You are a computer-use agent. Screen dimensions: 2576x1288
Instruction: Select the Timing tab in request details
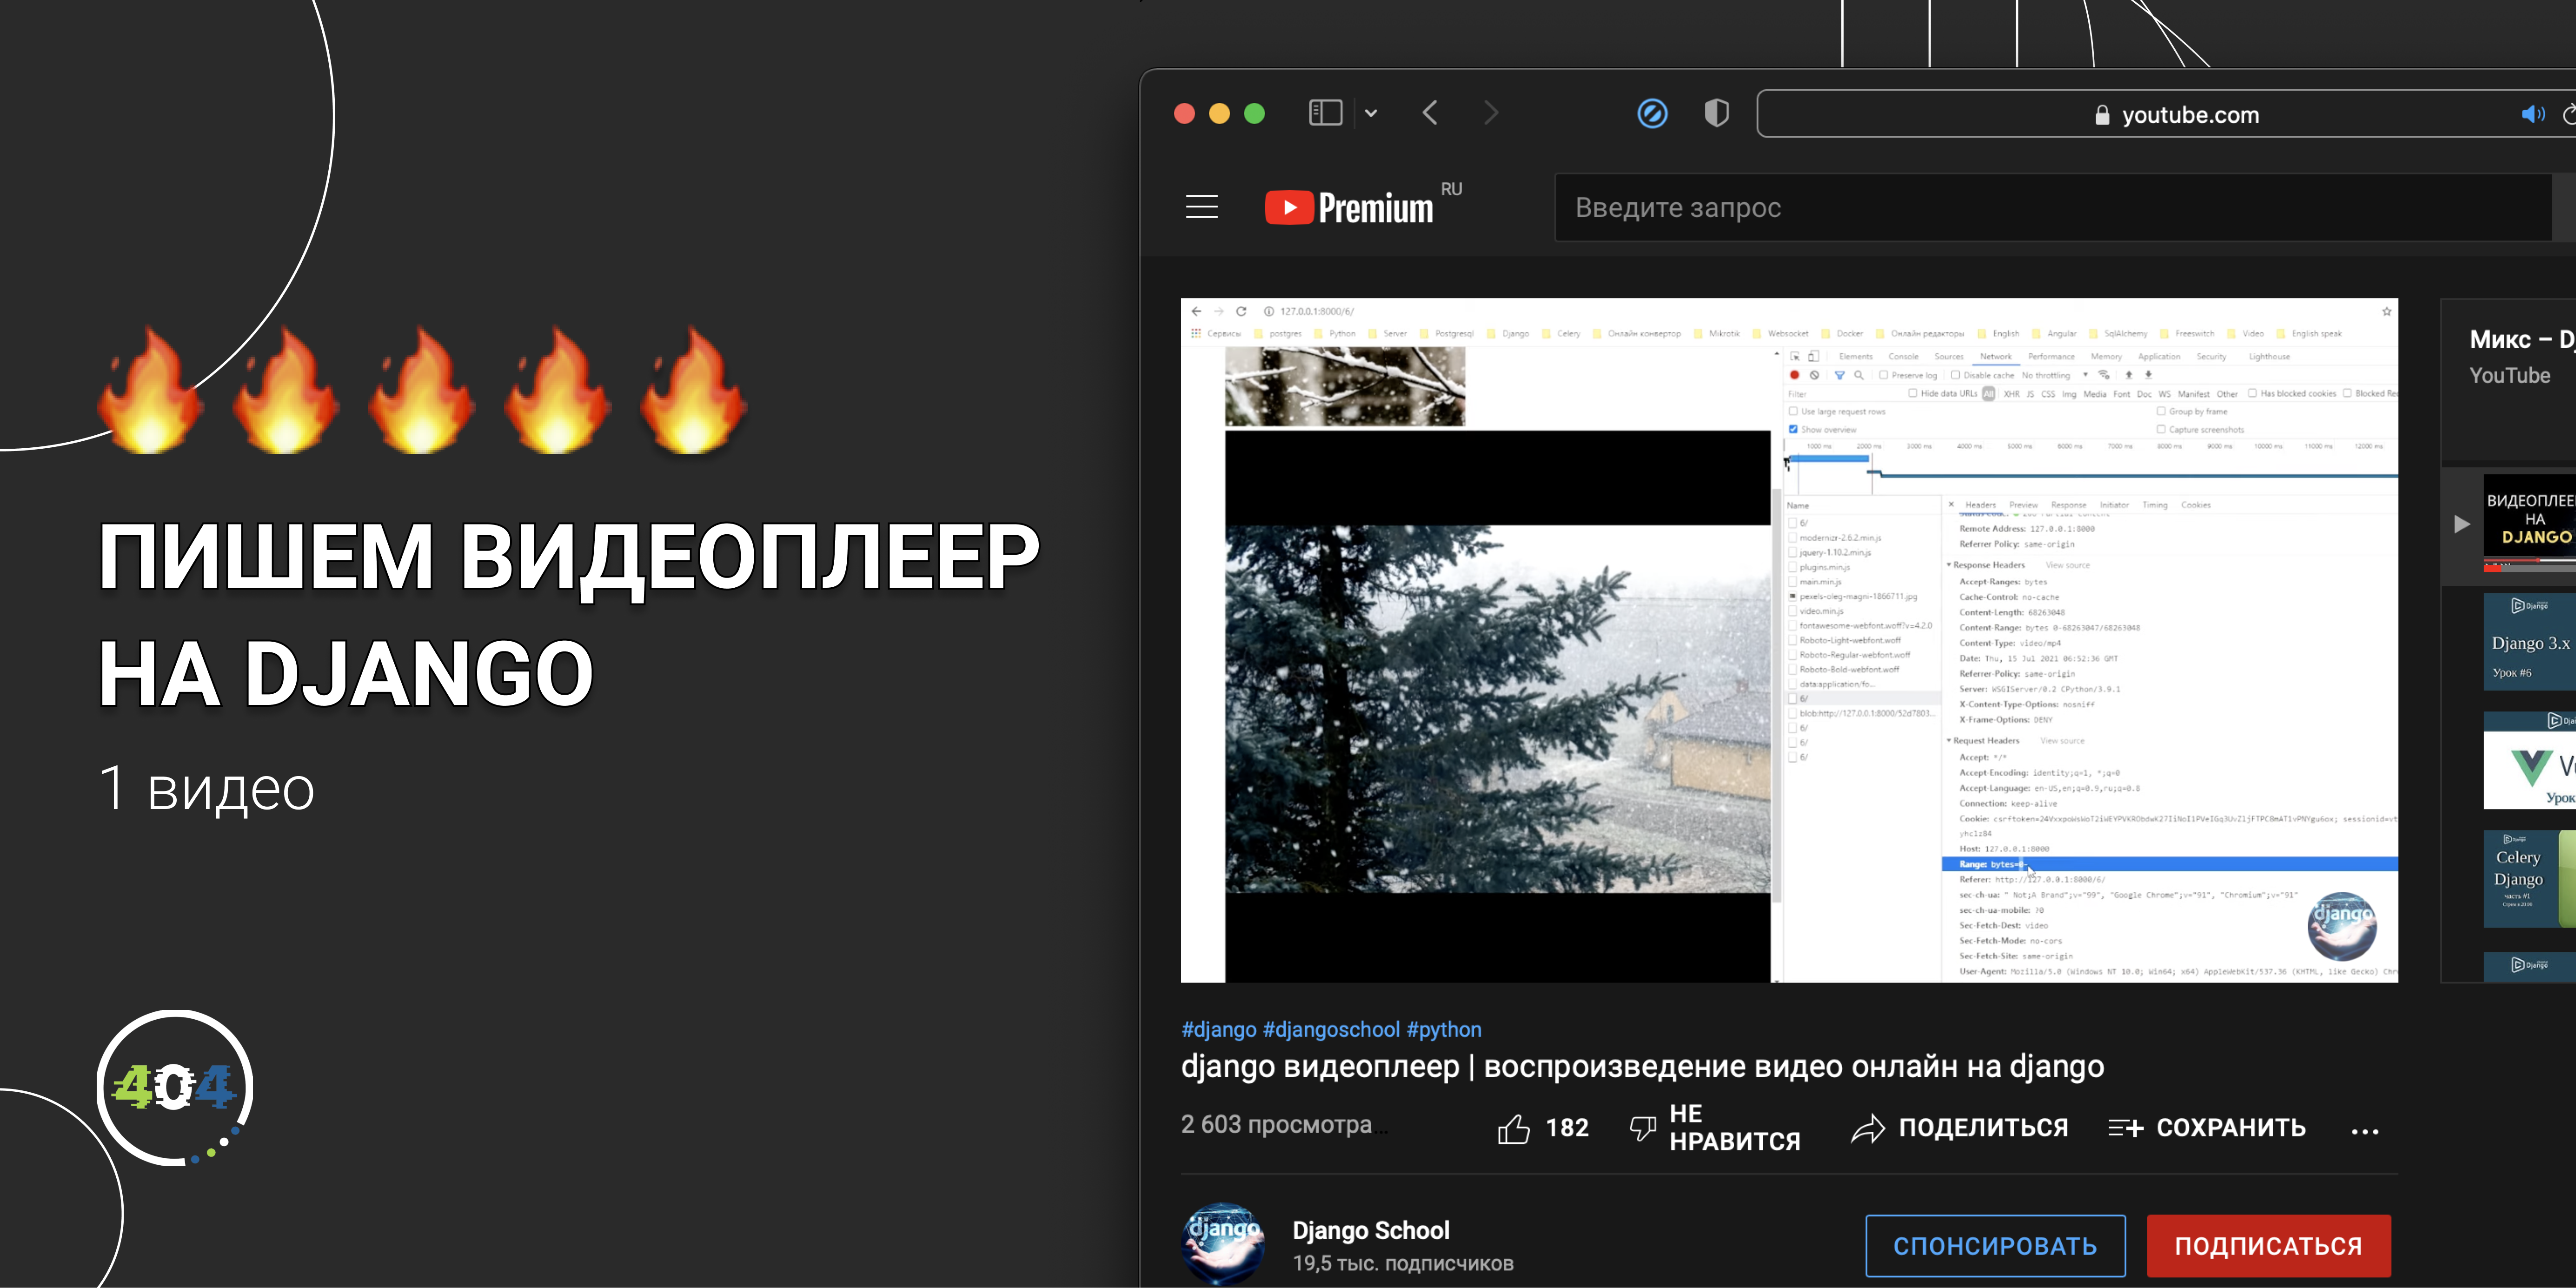click(2155, 505)
